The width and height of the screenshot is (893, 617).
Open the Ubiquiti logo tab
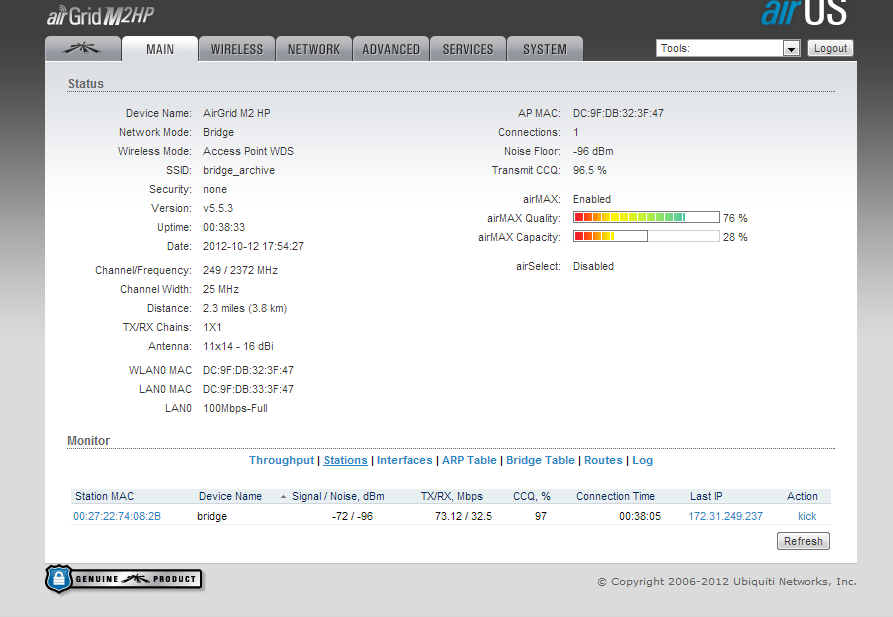point(83,49)
